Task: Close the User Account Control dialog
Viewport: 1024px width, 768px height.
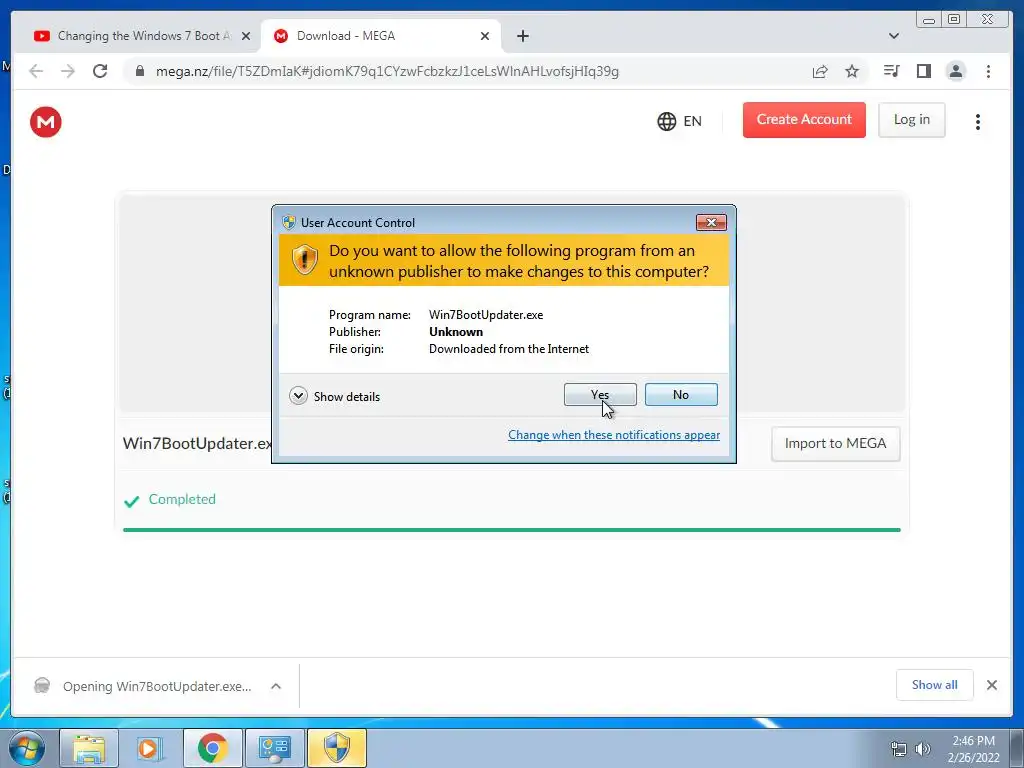Action: click(x=711, y=223)
